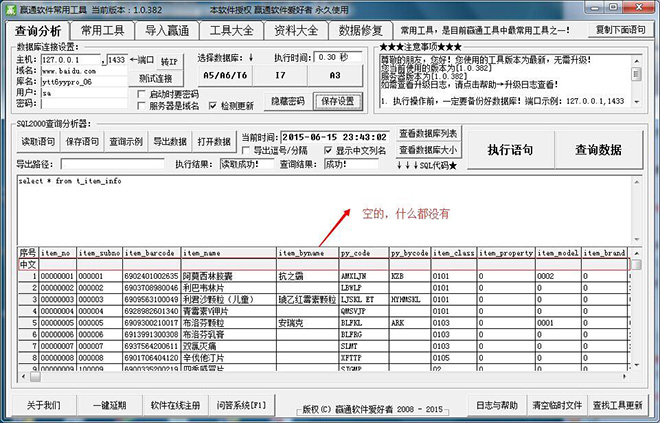
Task: Select the cell 阿莫西林胶囊
Action: pos(229,277)
